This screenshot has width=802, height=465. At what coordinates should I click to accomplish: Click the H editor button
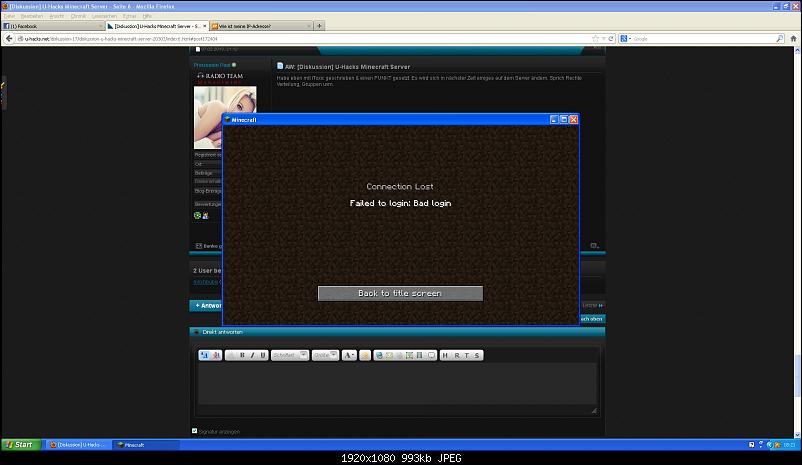[x=445, y=355]
